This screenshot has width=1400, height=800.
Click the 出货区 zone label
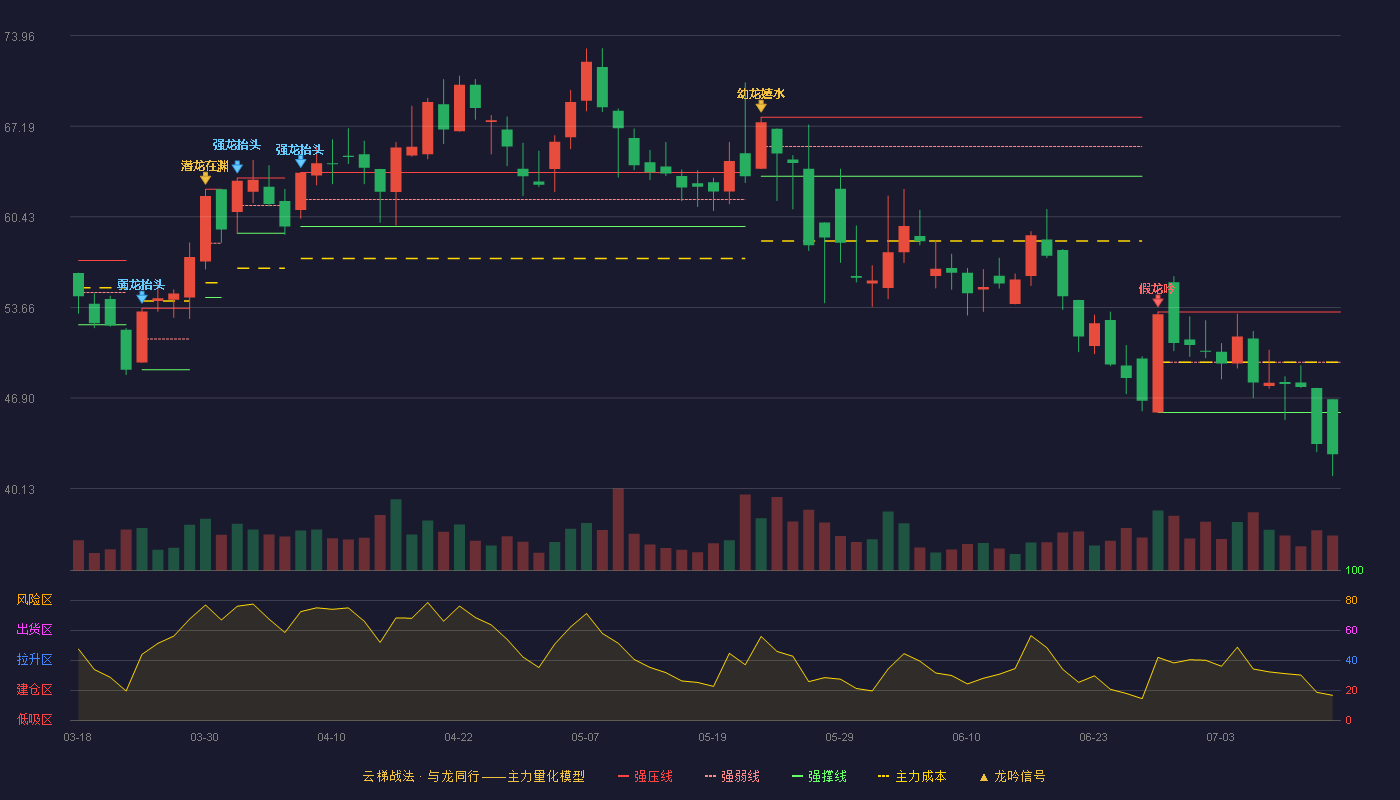[34, 630]
